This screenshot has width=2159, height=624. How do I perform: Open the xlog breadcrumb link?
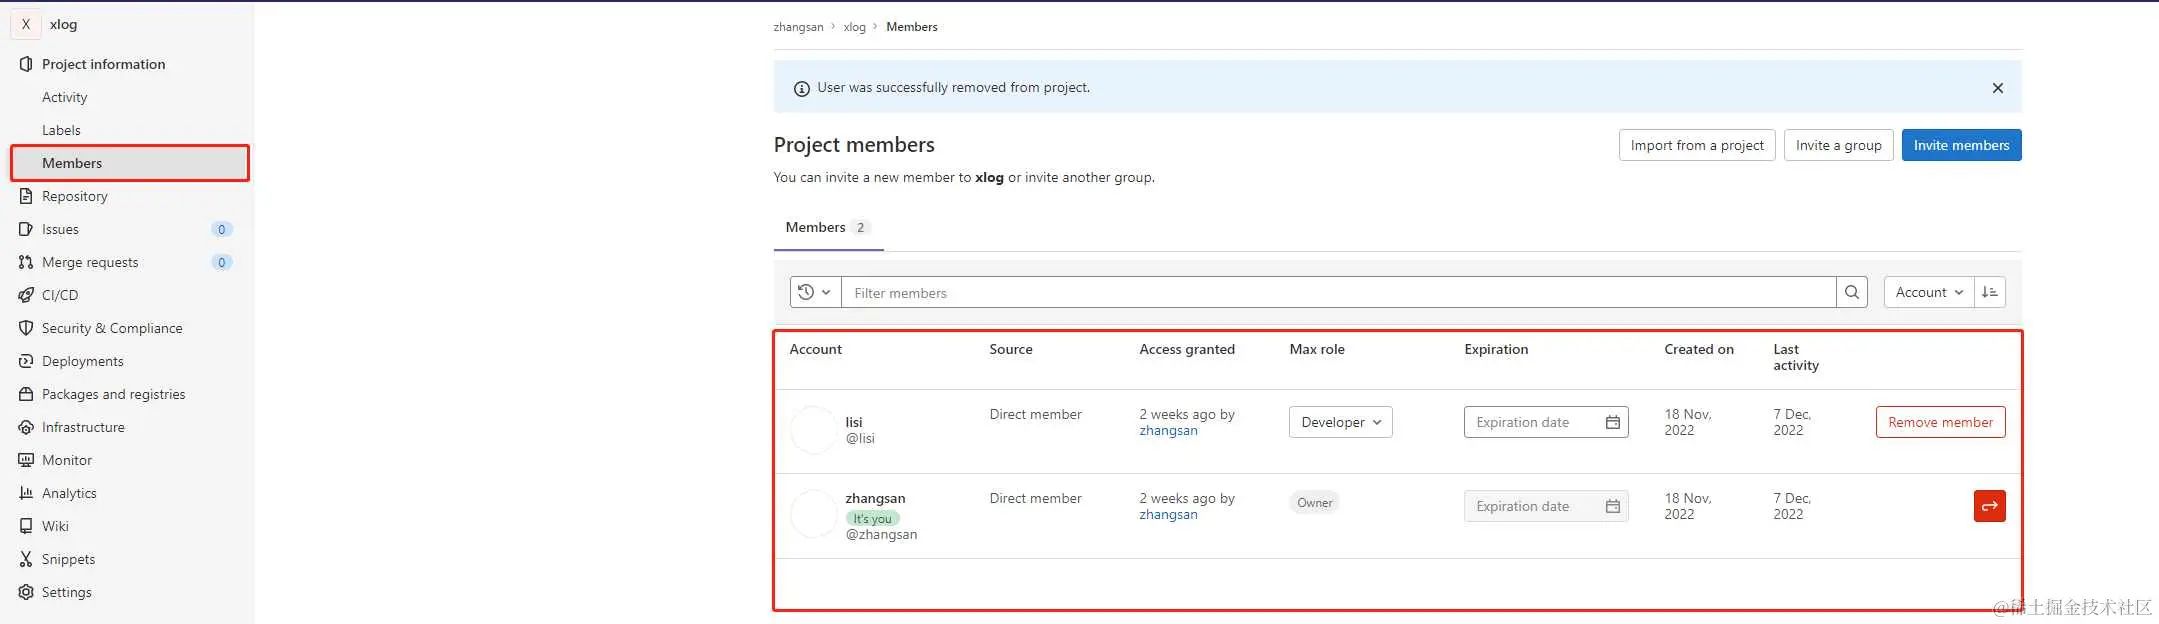coord(854,27)
